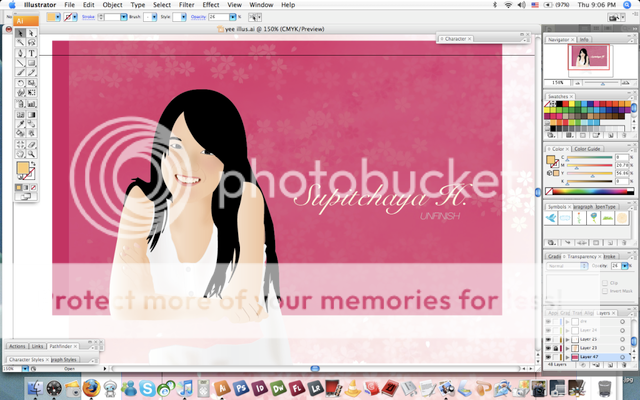Select the Gradient tool
The width and height of the screenshot is (640, 400).
[x=31, y=115]
